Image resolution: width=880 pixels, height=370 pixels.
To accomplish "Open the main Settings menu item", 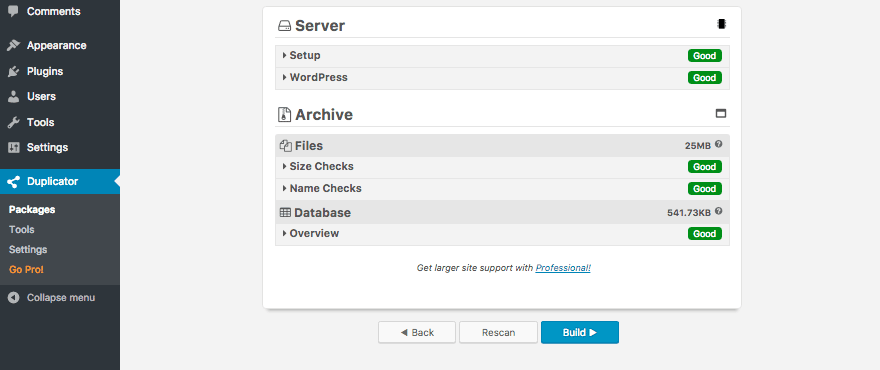I will [x=59, y=148].
